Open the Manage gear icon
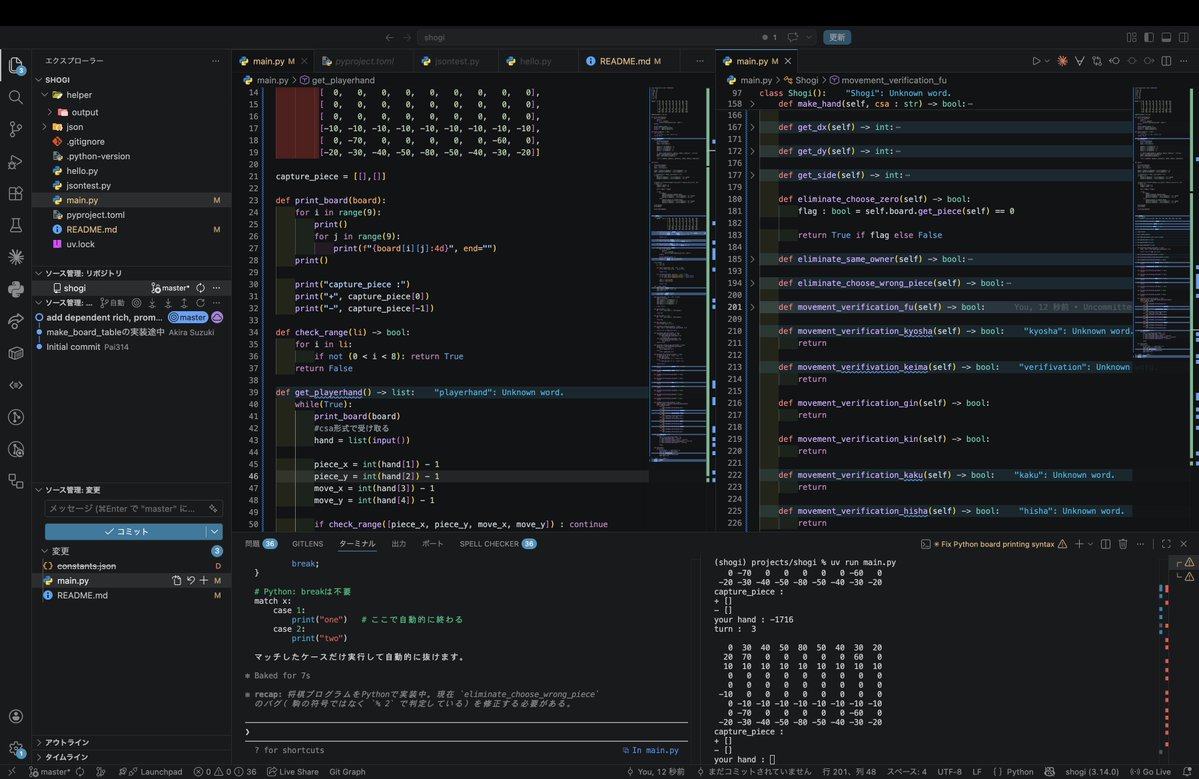The image size is (1199, 779). [x=15, y=748]
